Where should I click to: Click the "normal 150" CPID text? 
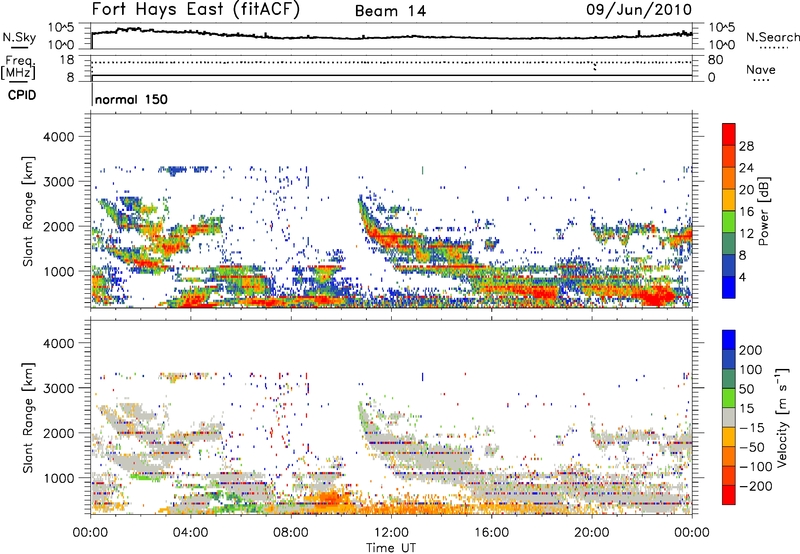point(131,99)
